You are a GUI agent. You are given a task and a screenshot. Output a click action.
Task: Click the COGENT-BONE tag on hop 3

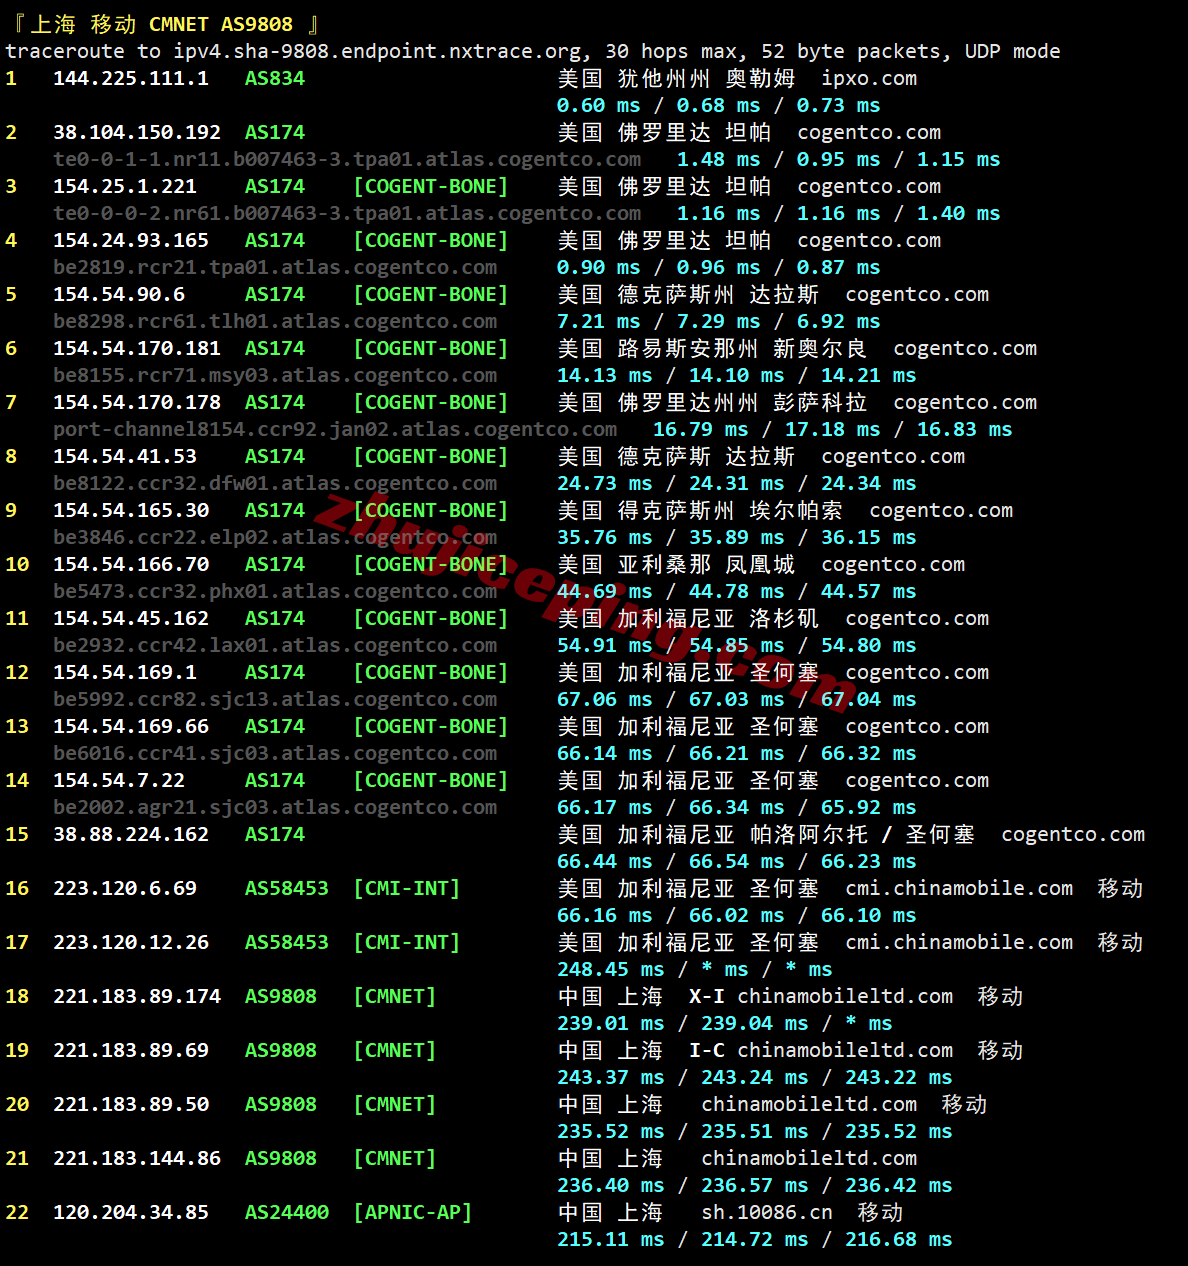click(430, 186)
